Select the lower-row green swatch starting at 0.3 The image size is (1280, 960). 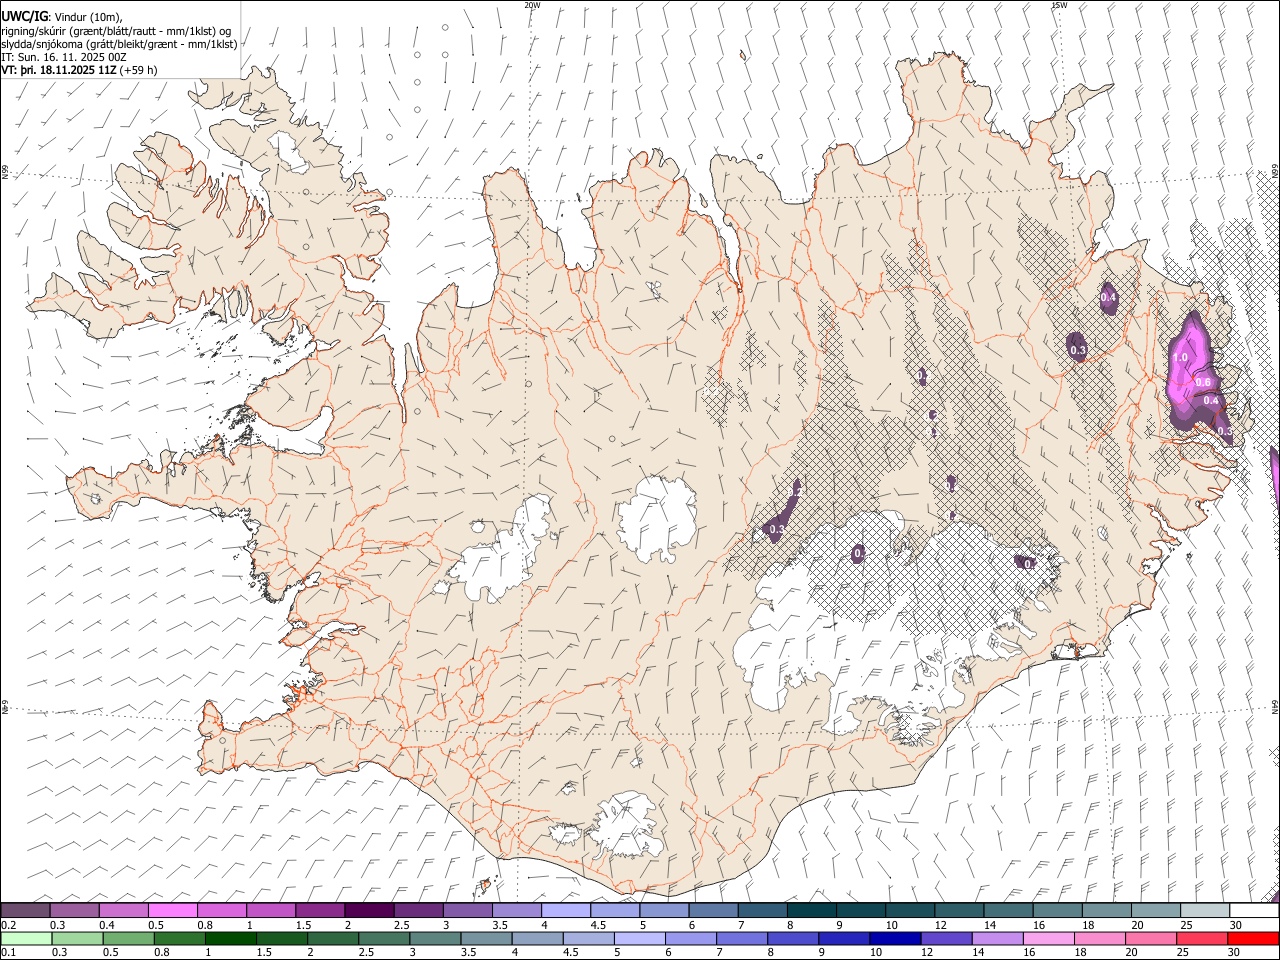click(x=77, y=938)
